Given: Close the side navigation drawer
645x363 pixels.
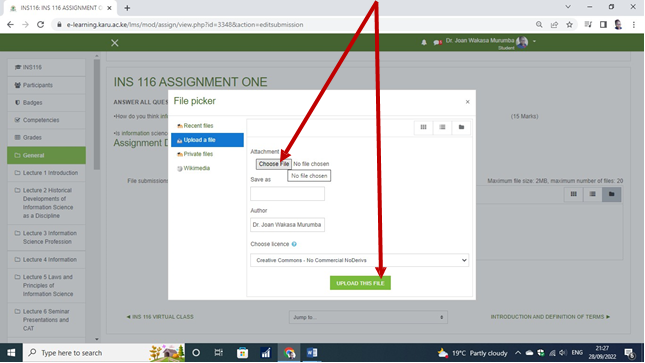Looking at the screenshot, I should (x=115, y=43).
